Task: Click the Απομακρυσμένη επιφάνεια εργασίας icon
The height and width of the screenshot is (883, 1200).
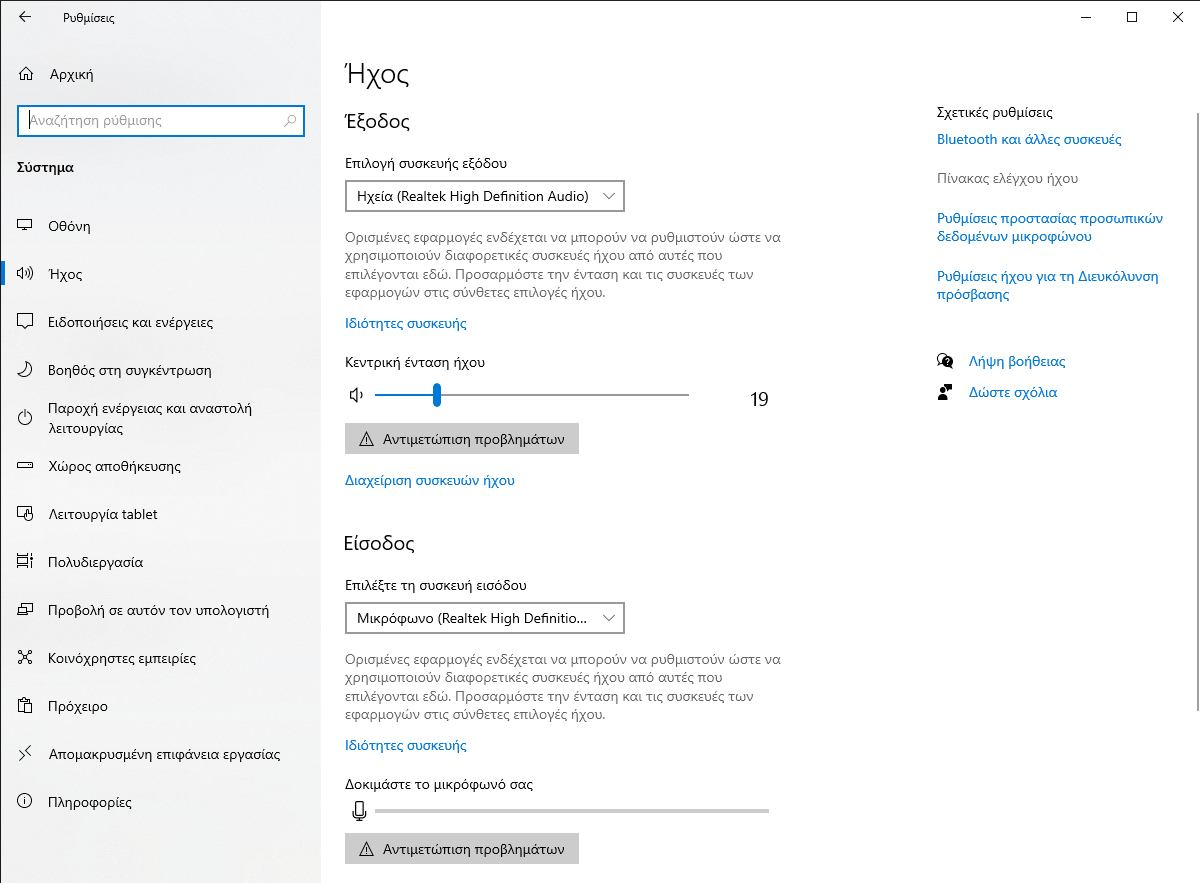Action: pyautogui.click(x=27, y=754)
